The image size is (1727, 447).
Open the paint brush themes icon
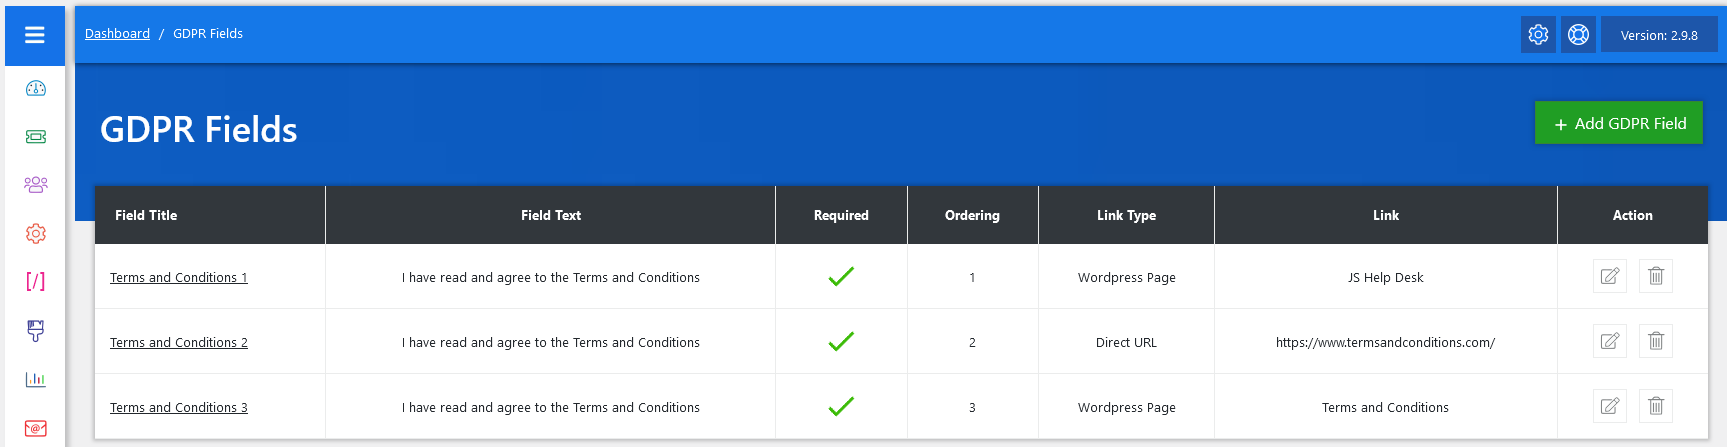point(36,330)
